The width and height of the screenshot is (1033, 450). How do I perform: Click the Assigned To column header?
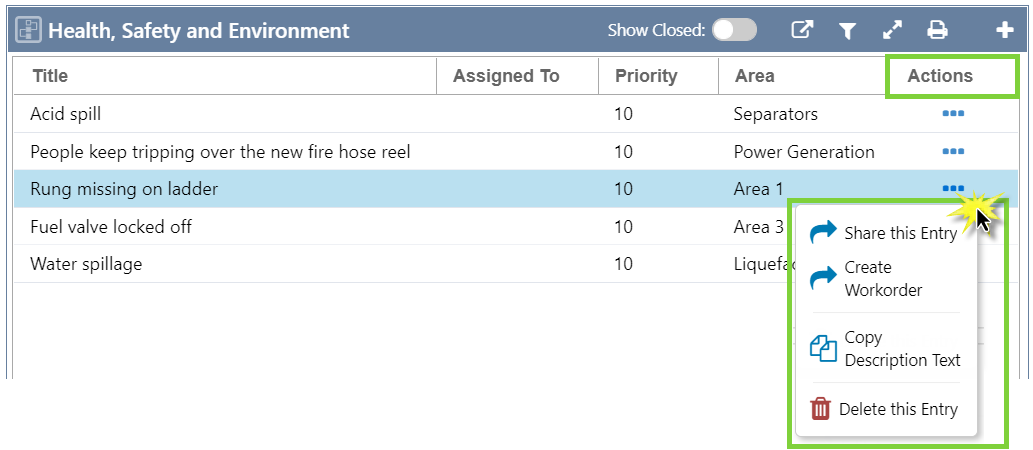click(x=506, y=75)
